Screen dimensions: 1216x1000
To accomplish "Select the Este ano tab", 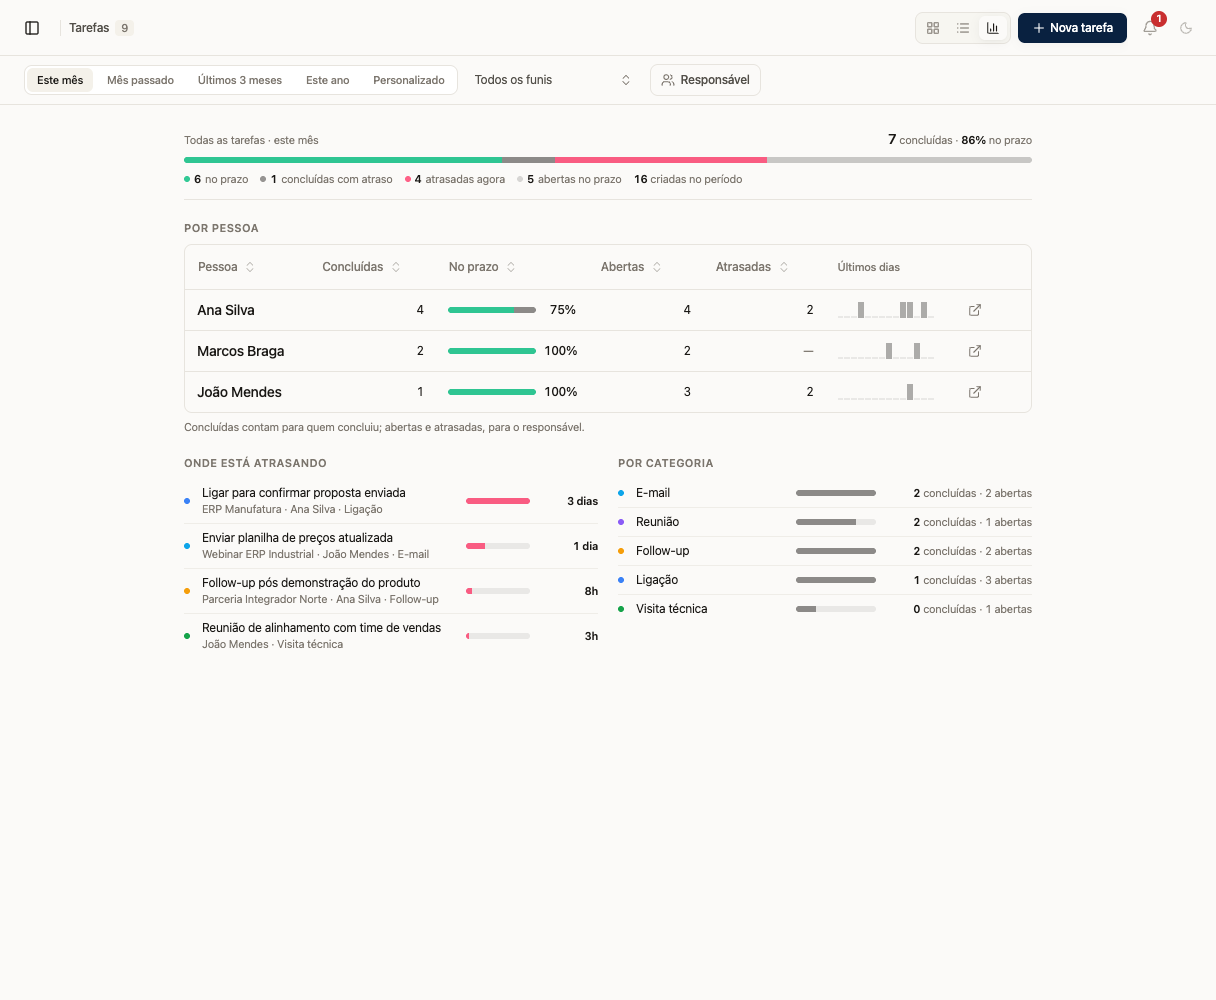I will pyautogui.click(x=328, y=80).
